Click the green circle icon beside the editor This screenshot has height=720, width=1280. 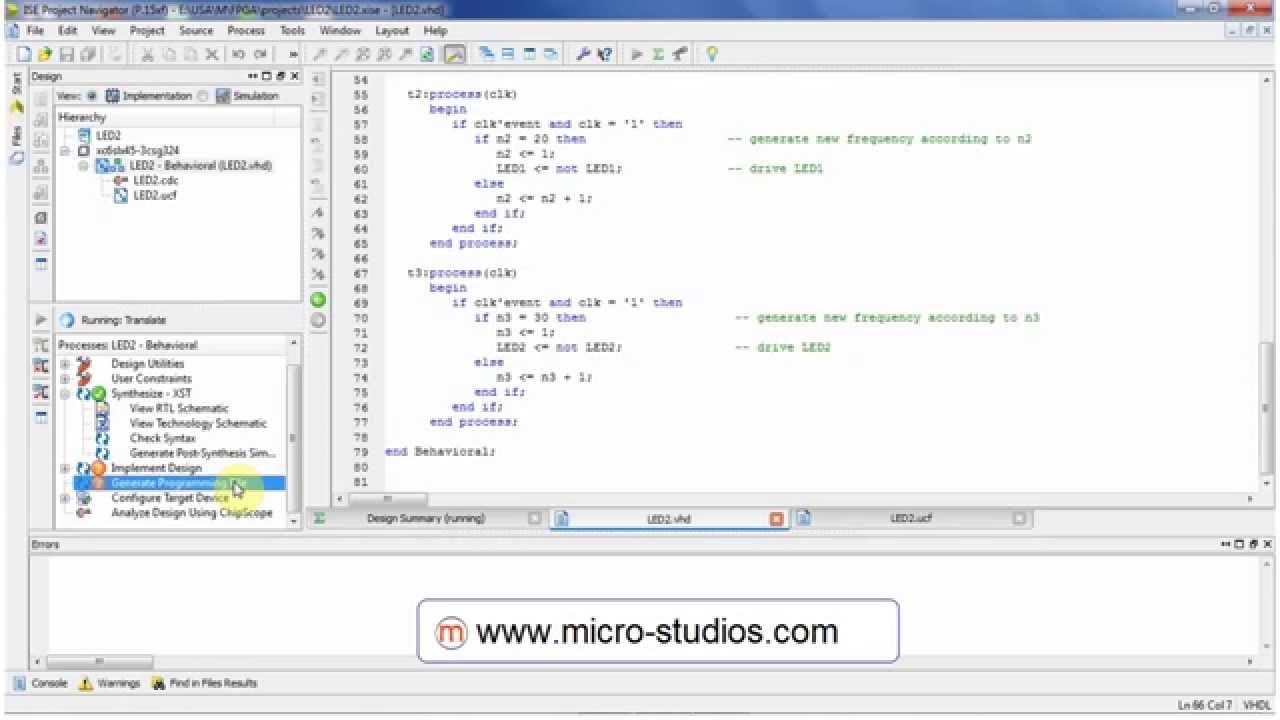(x=318, y=299)
